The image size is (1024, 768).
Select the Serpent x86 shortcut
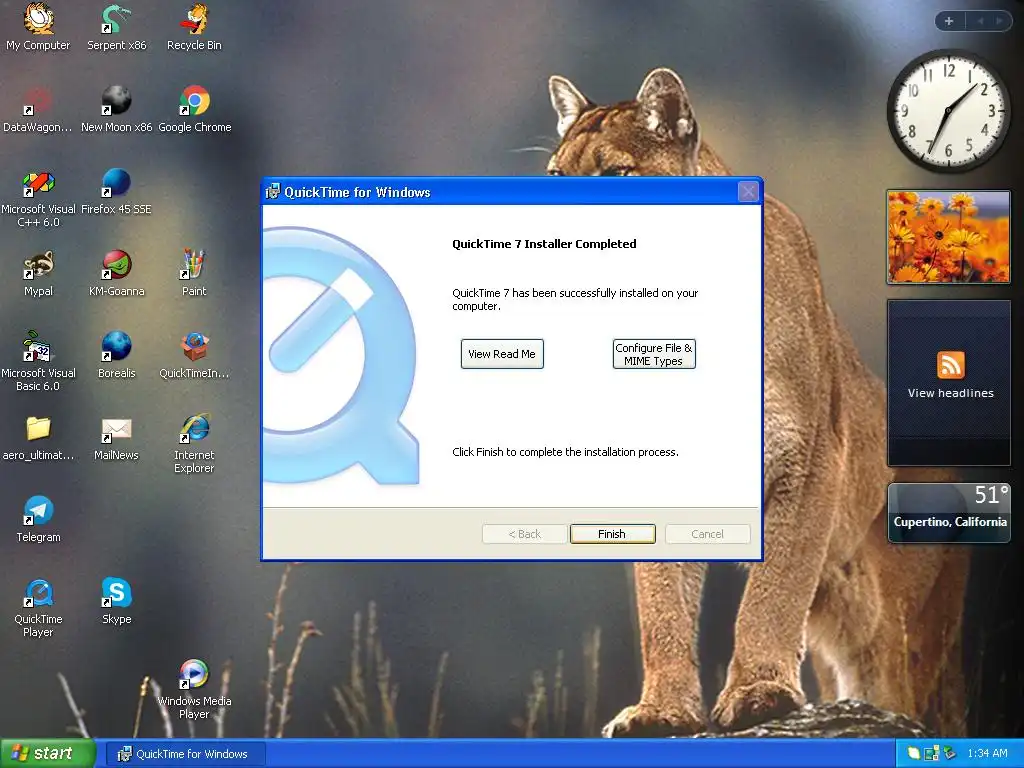pos(116,26)
